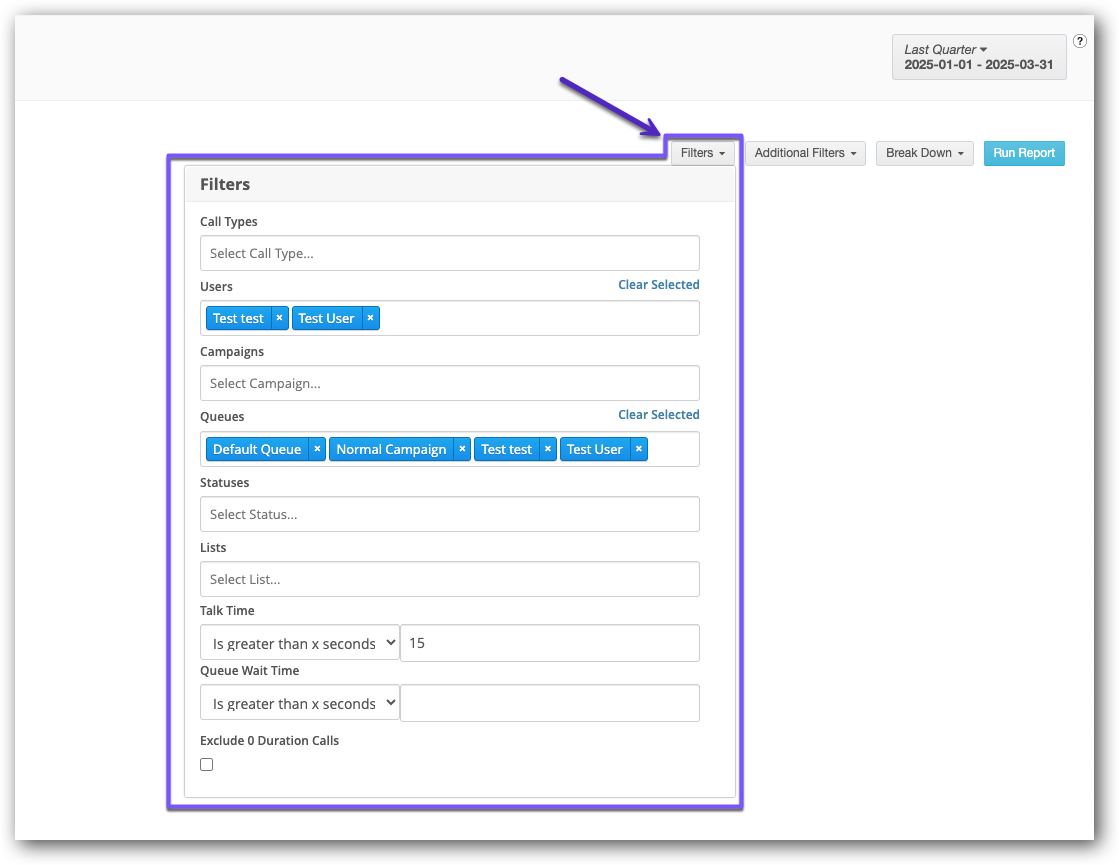This screenshot has height=865, width=1119.
Task: Open the Talk Time comparison dropdown
Action: click(299, 643)
